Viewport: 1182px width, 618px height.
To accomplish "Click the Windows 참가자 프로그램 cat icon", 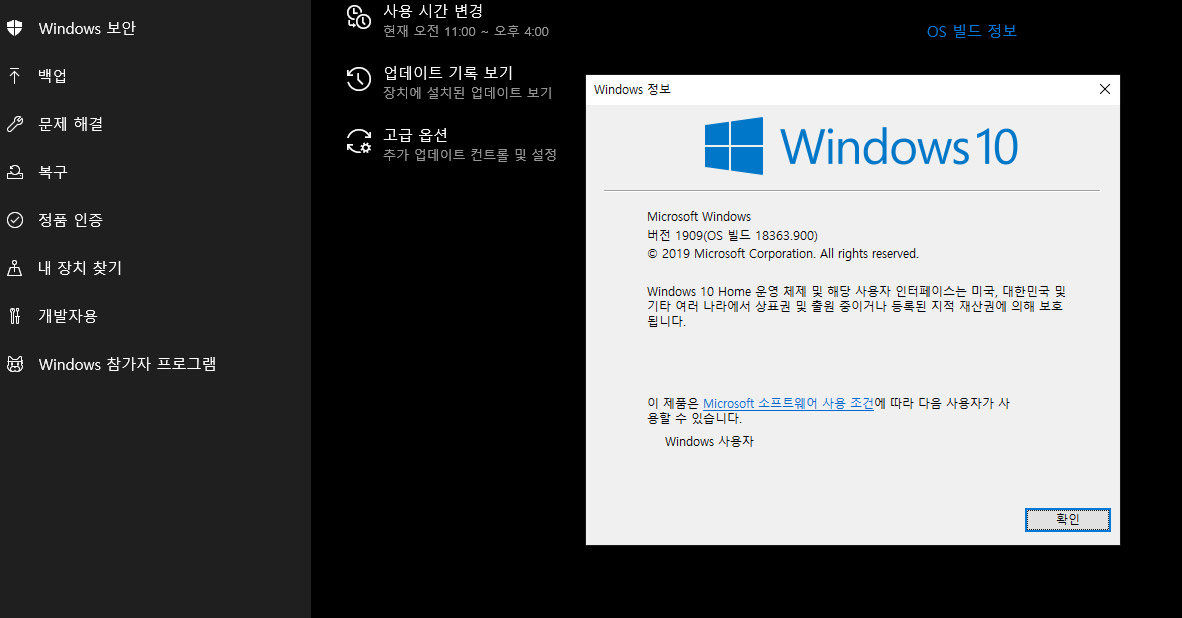I will coord(14,364).
